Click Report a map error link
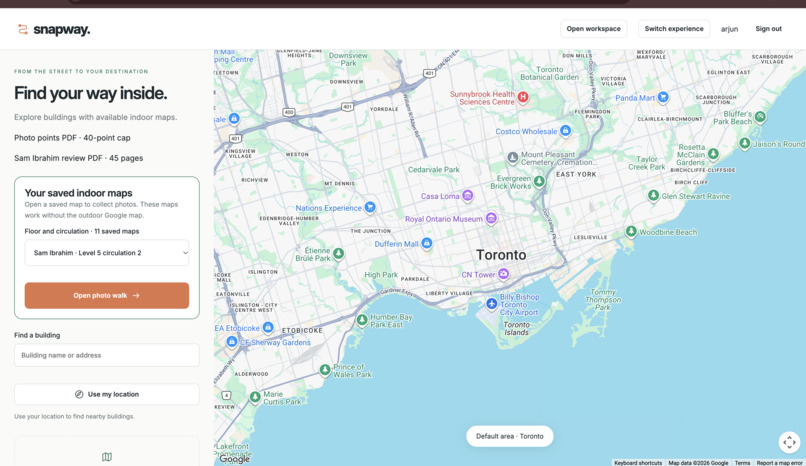The width and height of the screenshot is (806, 466). [780, 463]
